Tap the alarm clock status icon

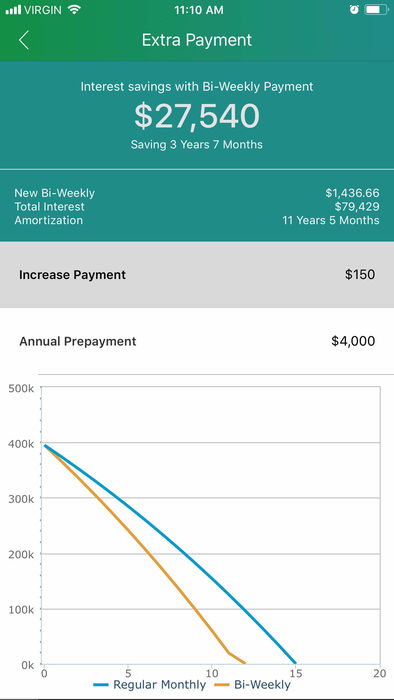(x=354, y=10)
